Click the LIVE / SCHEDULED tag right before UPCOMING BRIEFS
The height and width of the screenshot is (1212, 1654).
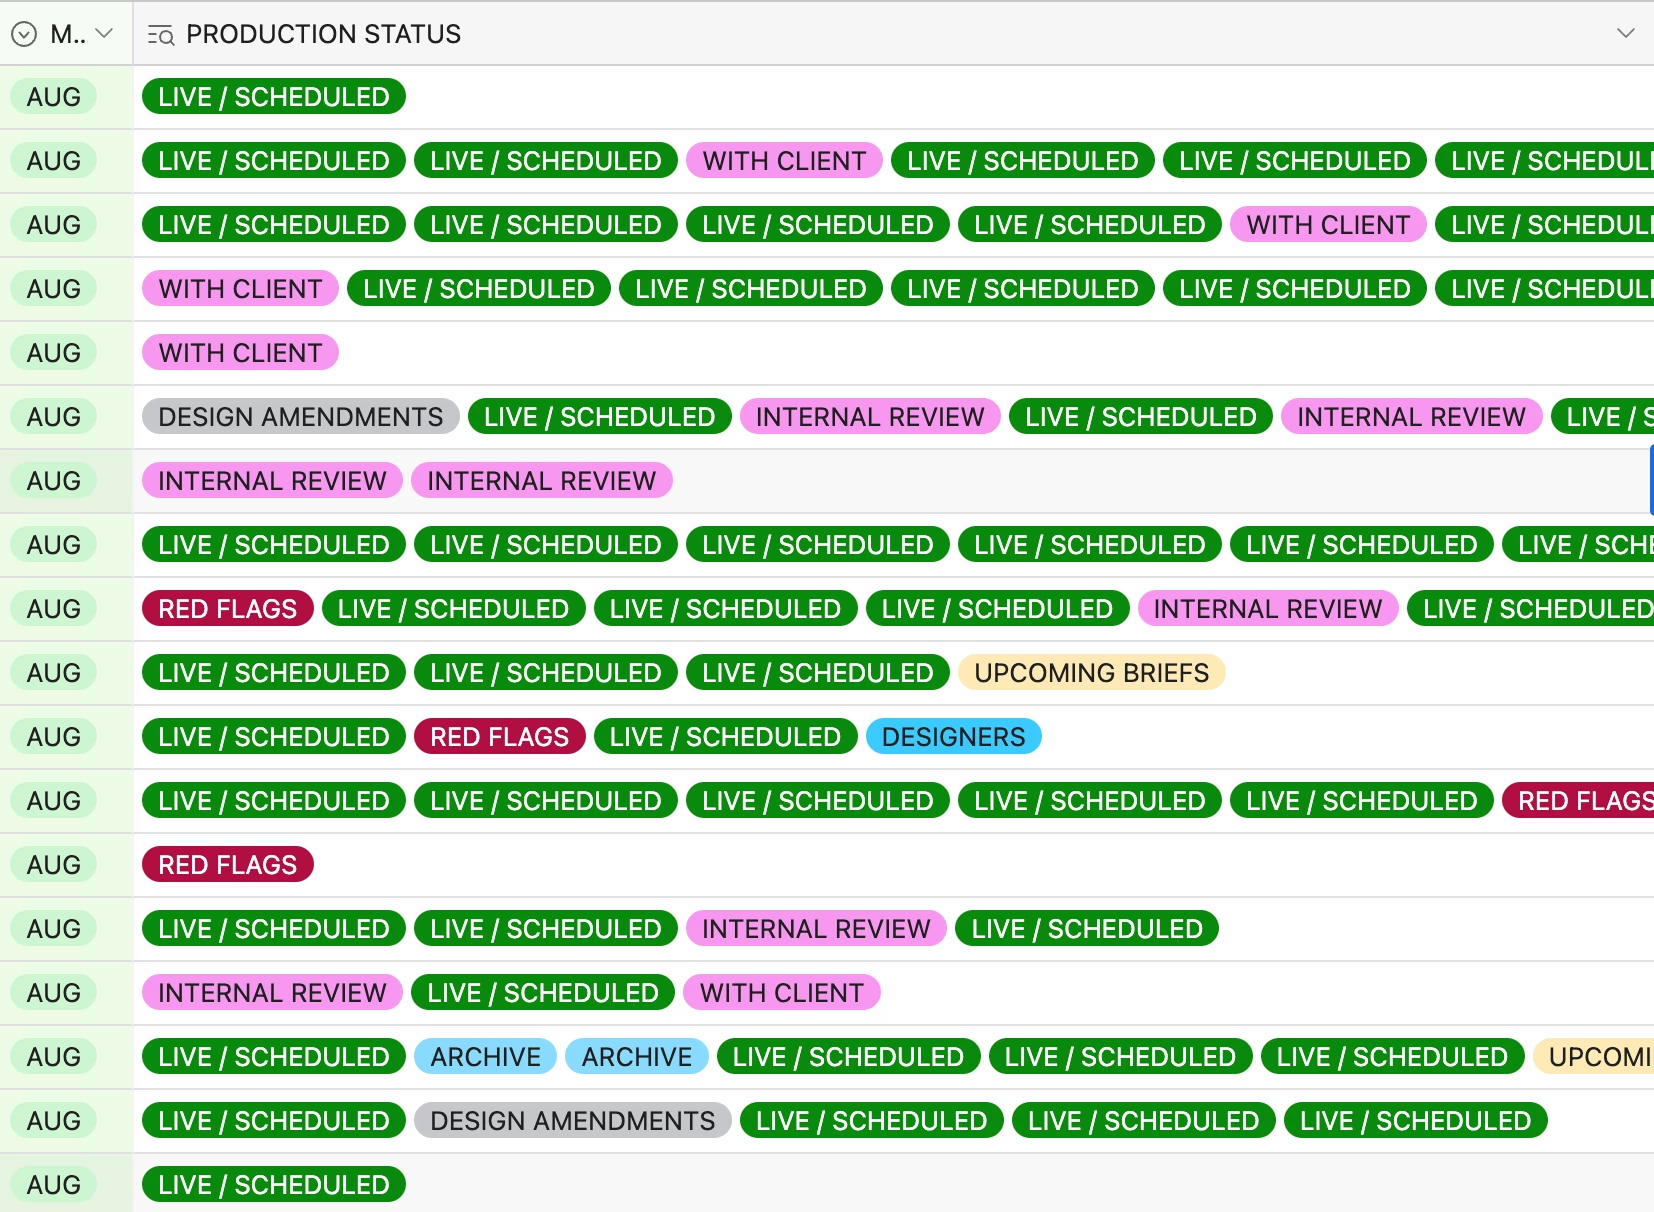818,673
